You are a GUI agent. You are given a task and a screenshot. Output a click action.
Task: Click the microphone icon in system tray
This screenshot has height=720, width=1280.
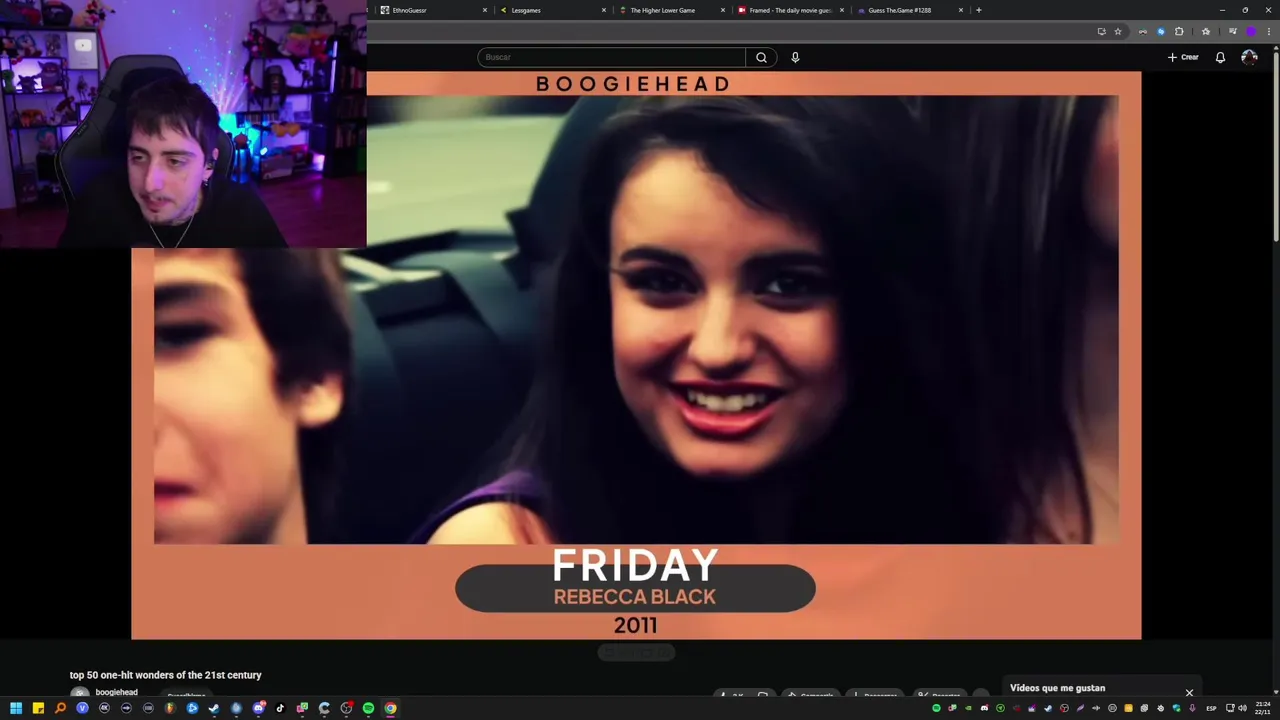(x=1192, y=708)
